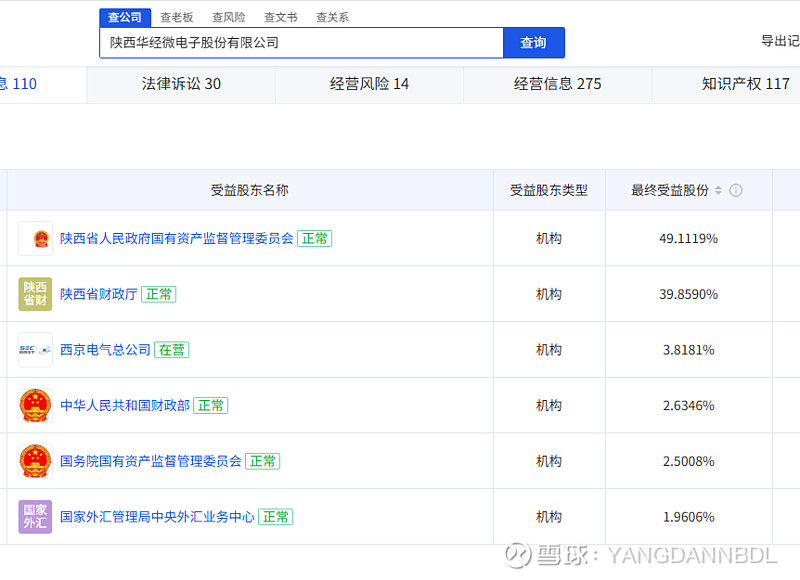Open the 法律诉讼 30 tab
Viewport: 800px width, 580px height.
(x=181, y=84)
